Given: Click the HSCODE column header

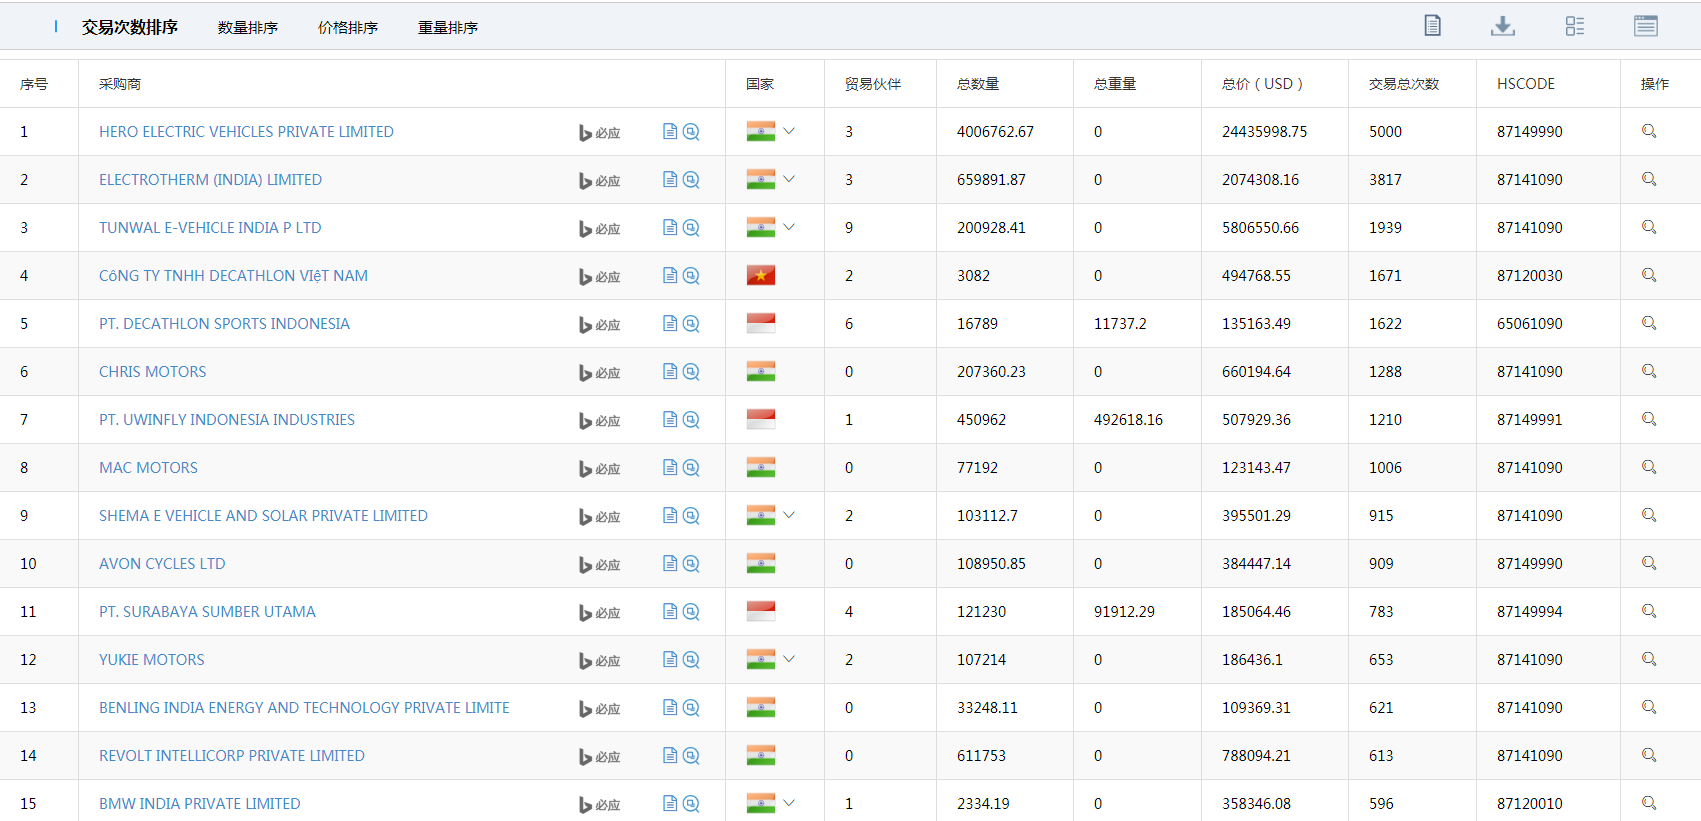Looking at the screenshot, I should [x=1526, y=84].
